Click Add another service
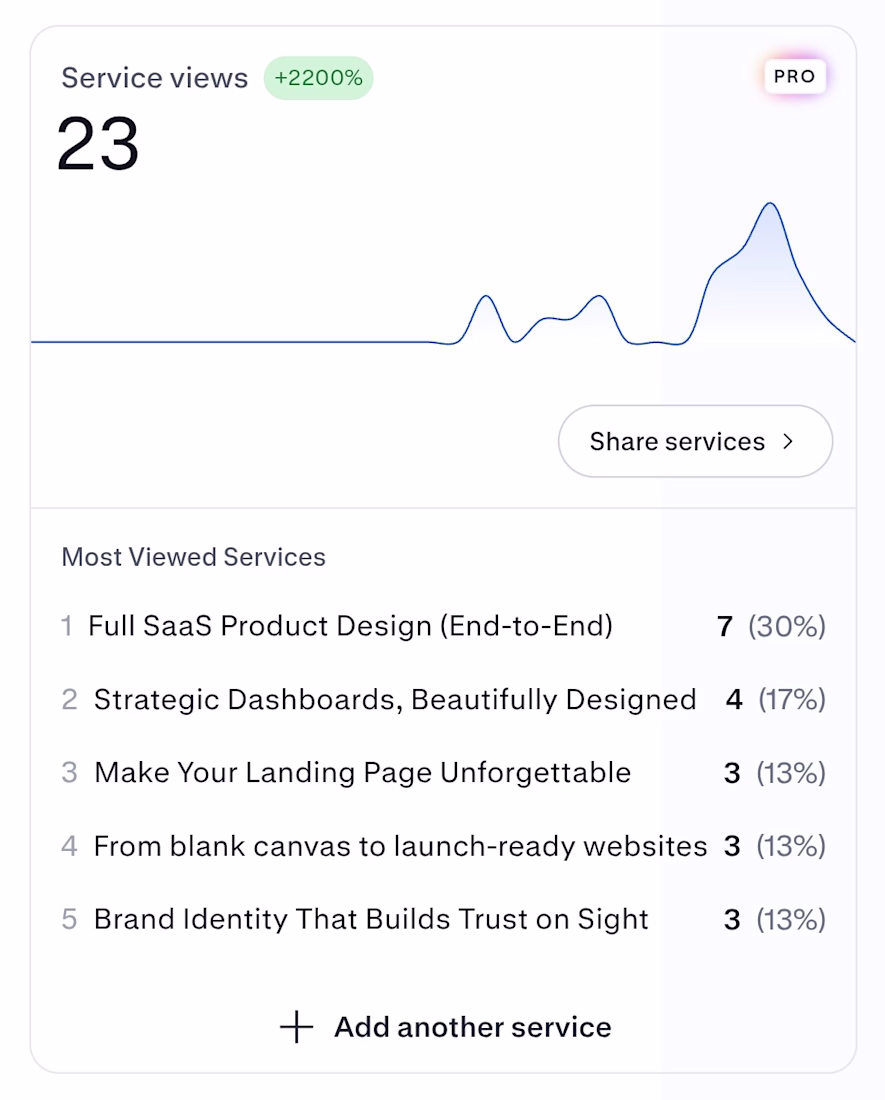The height and width of the screenshot is (1100, 885). coord(445,1027)
